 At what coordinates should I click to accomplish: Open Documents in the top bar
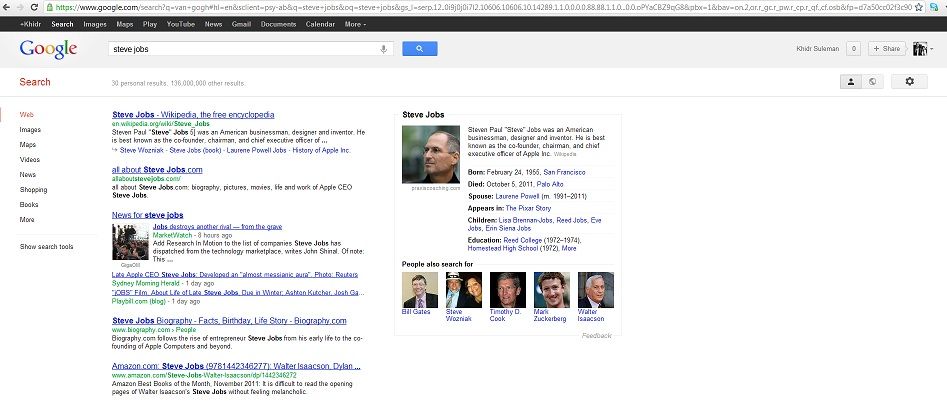[278, 24]
